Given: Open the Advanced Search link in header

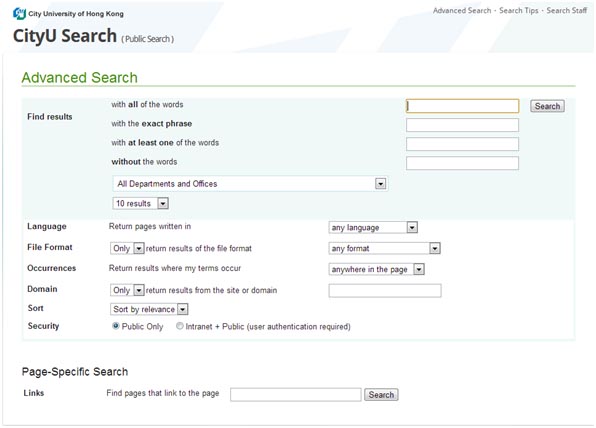Looking at the screenshot, I should point(462,11).
